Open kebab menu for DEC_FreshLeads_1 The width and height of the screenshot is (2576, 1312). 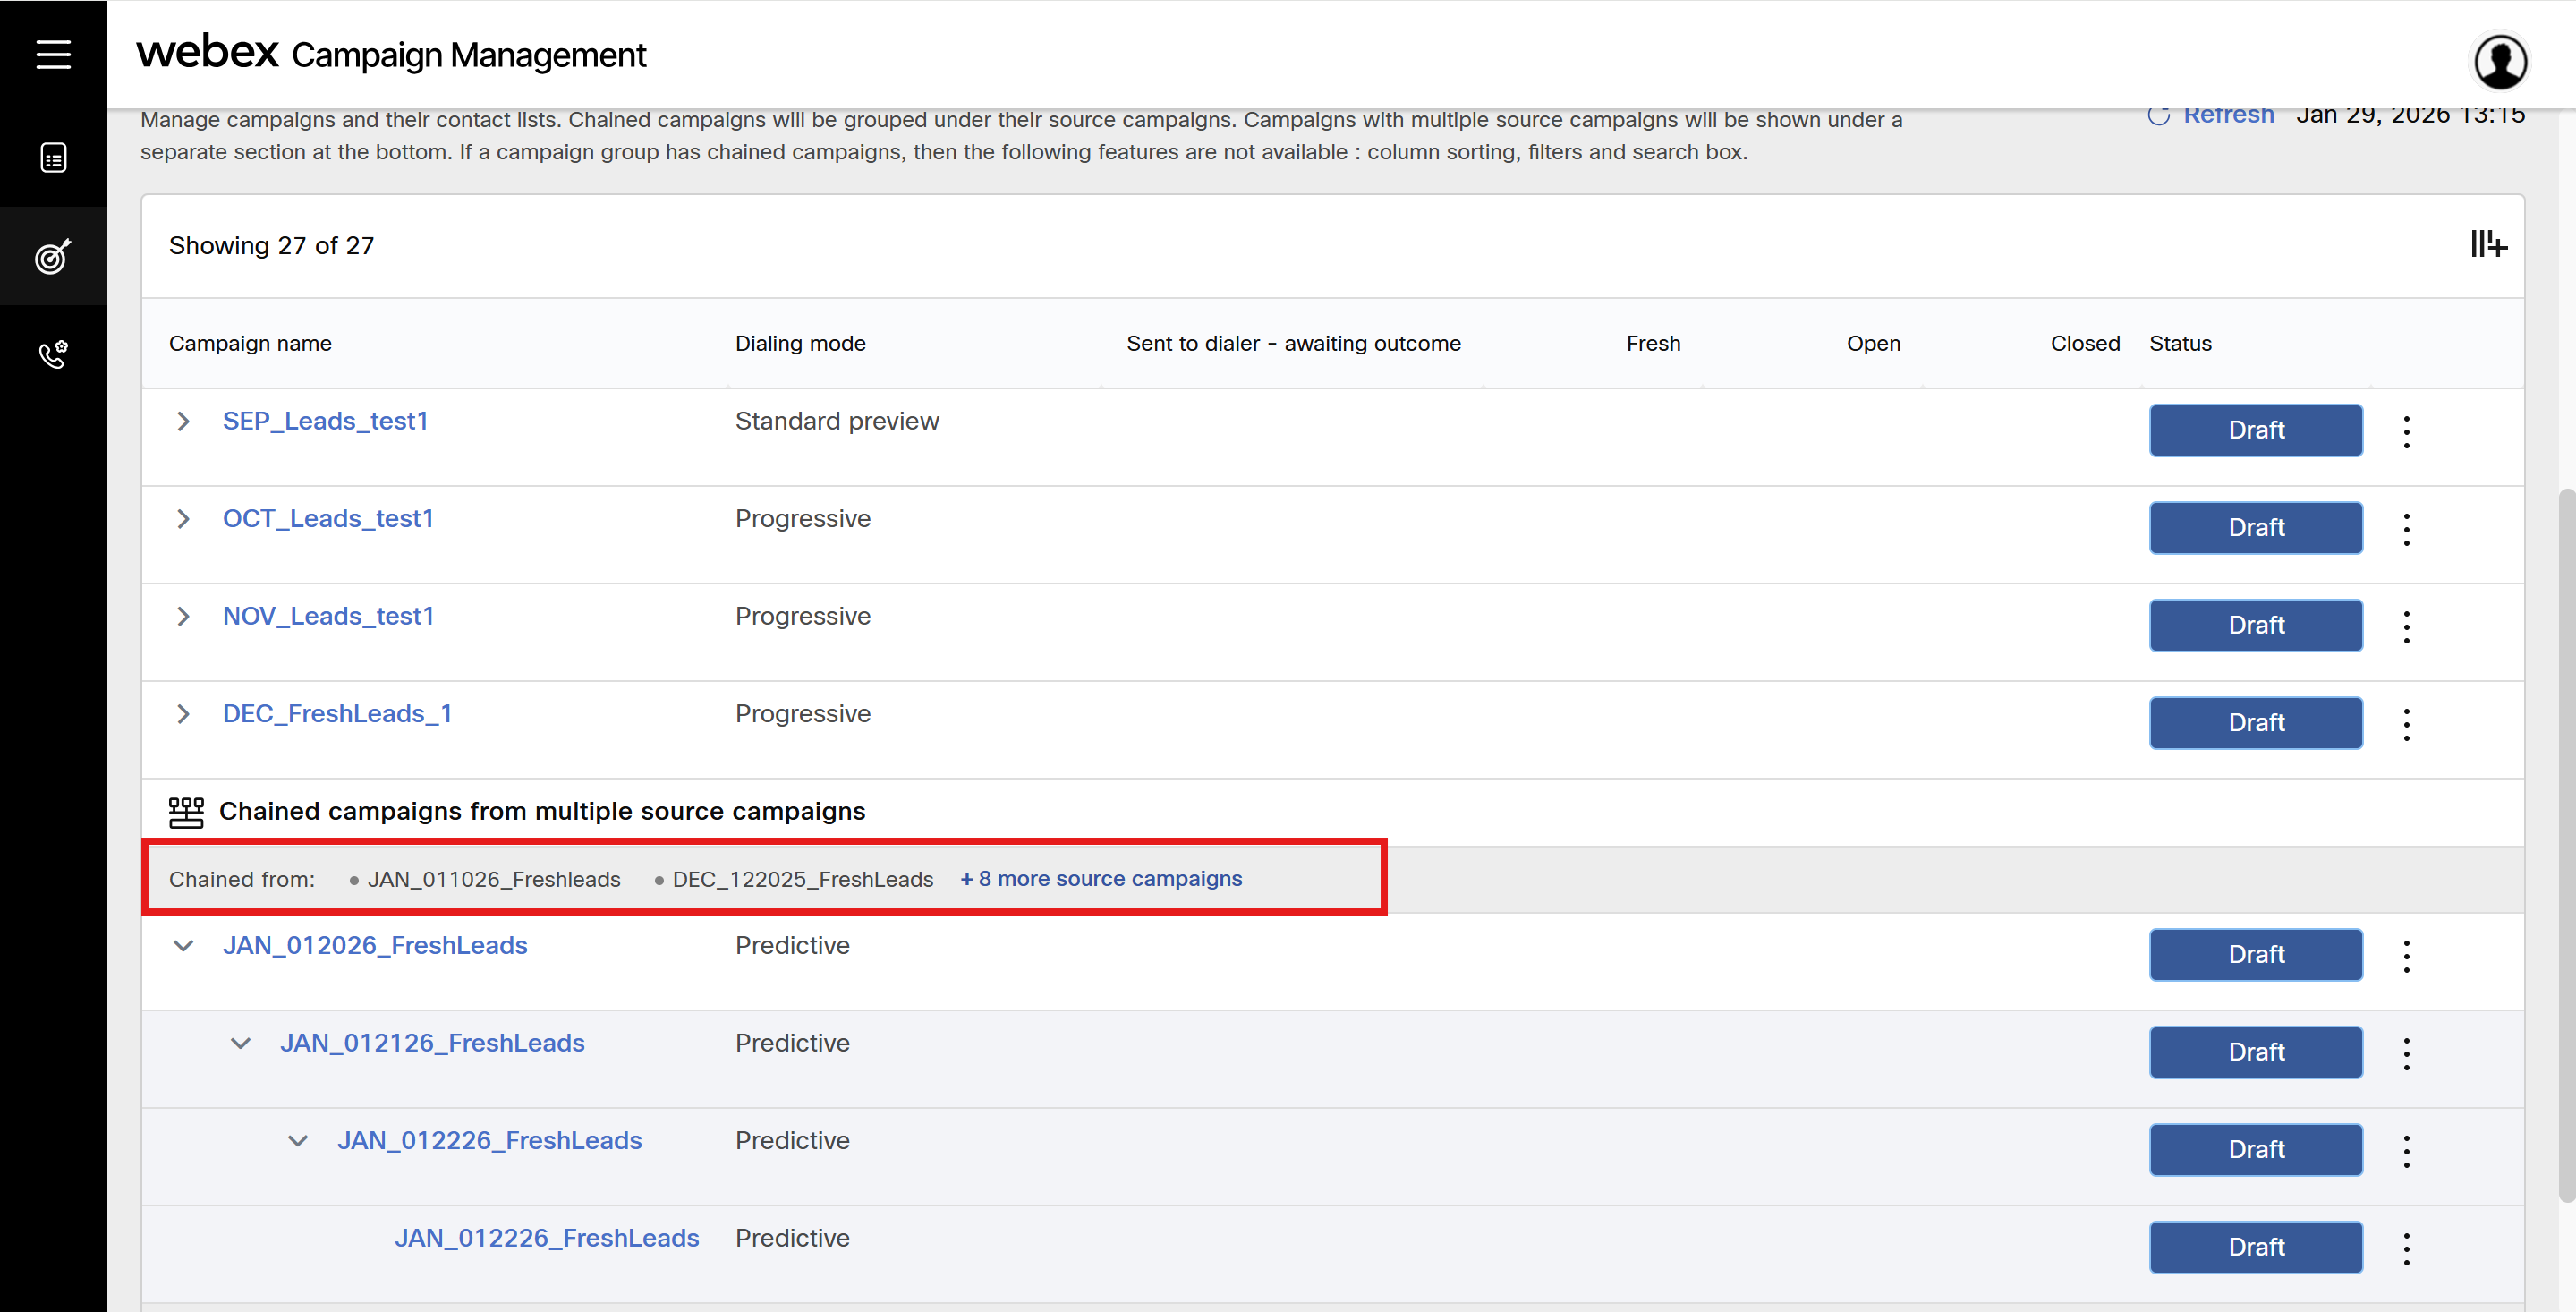2406,724
